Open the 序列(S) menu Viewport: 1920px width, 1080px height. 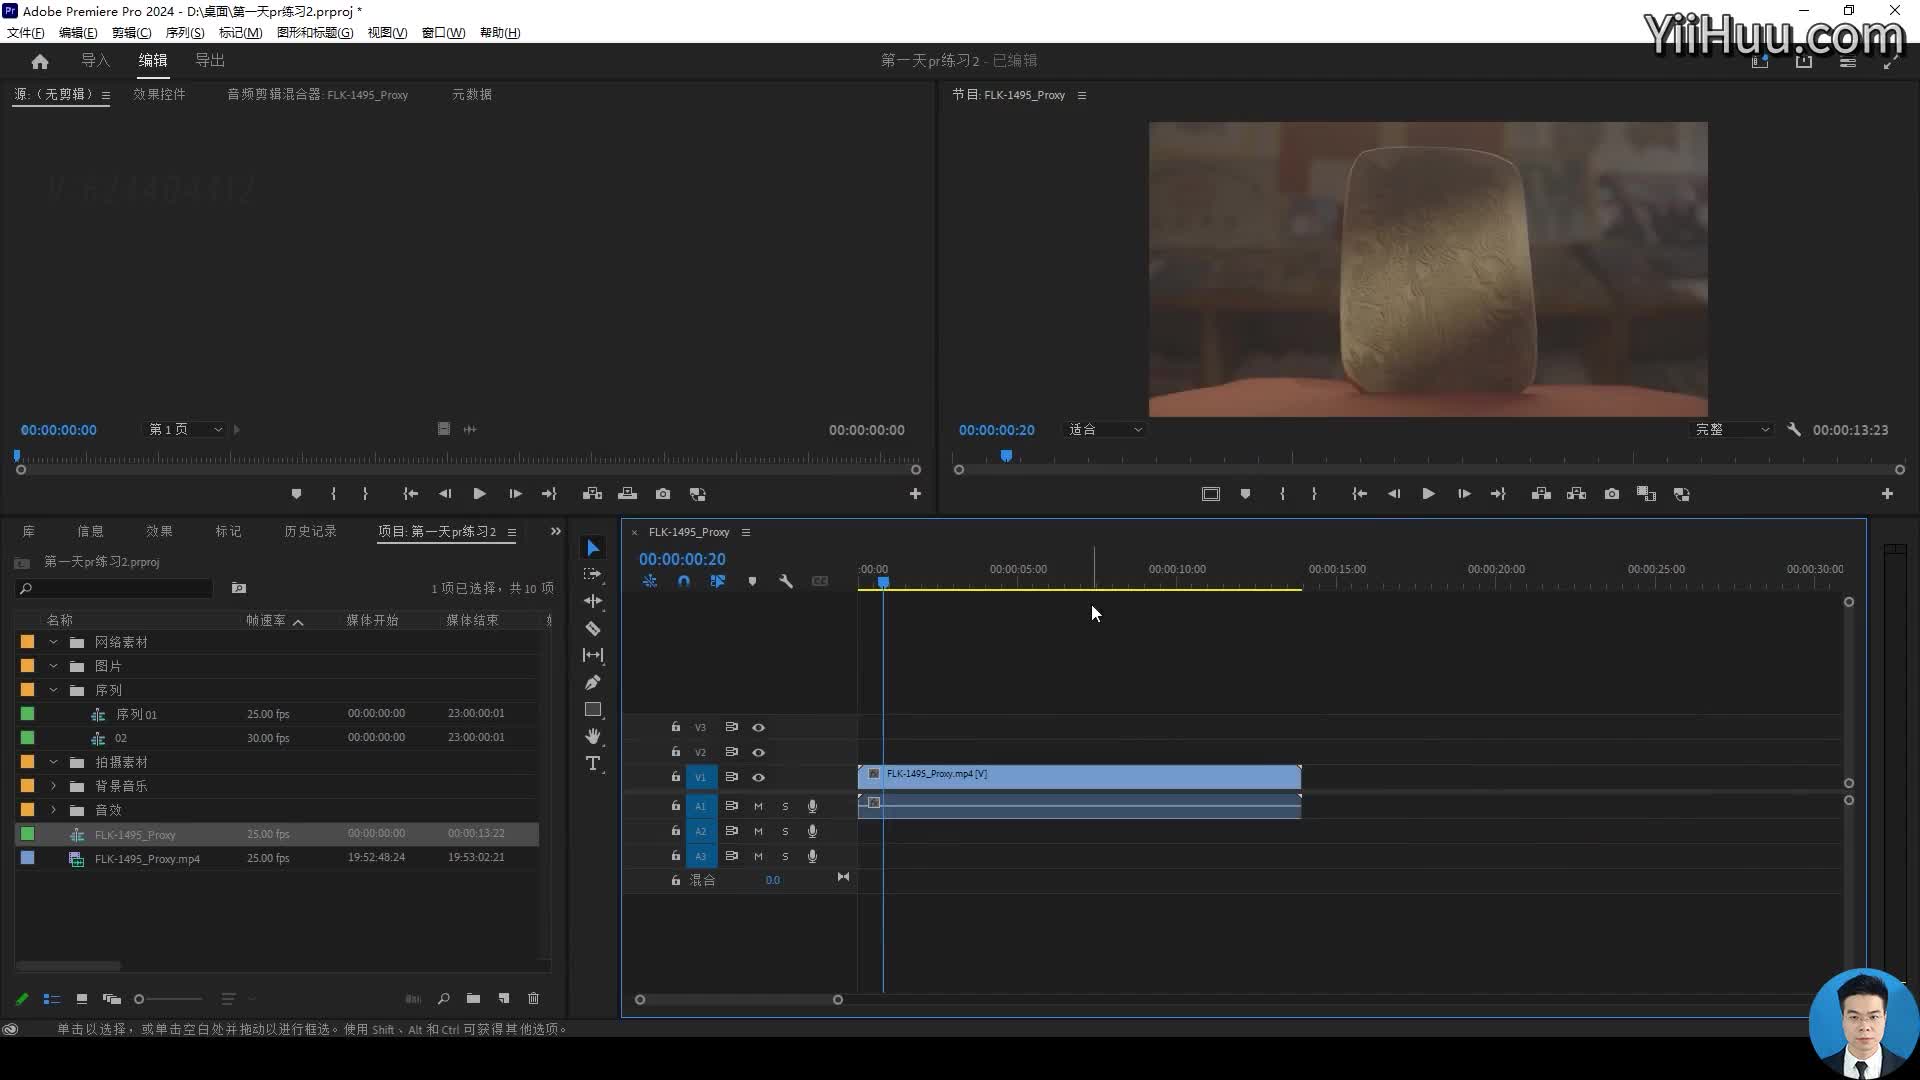click(185, 32)
